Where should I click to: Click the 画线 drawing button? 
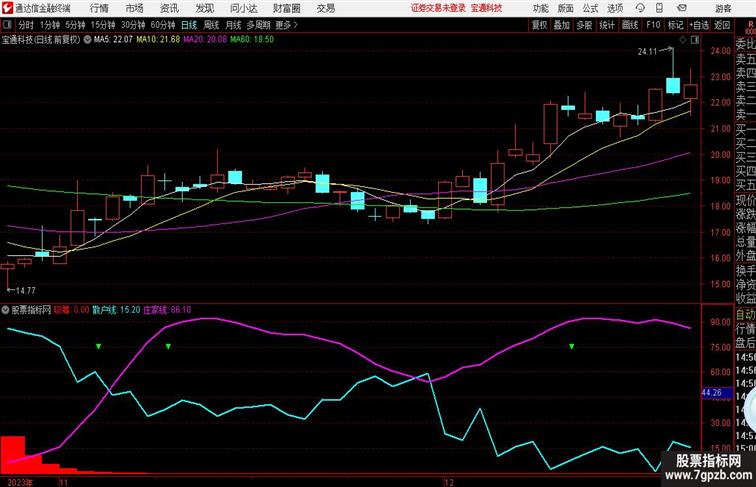click(630, 25)
